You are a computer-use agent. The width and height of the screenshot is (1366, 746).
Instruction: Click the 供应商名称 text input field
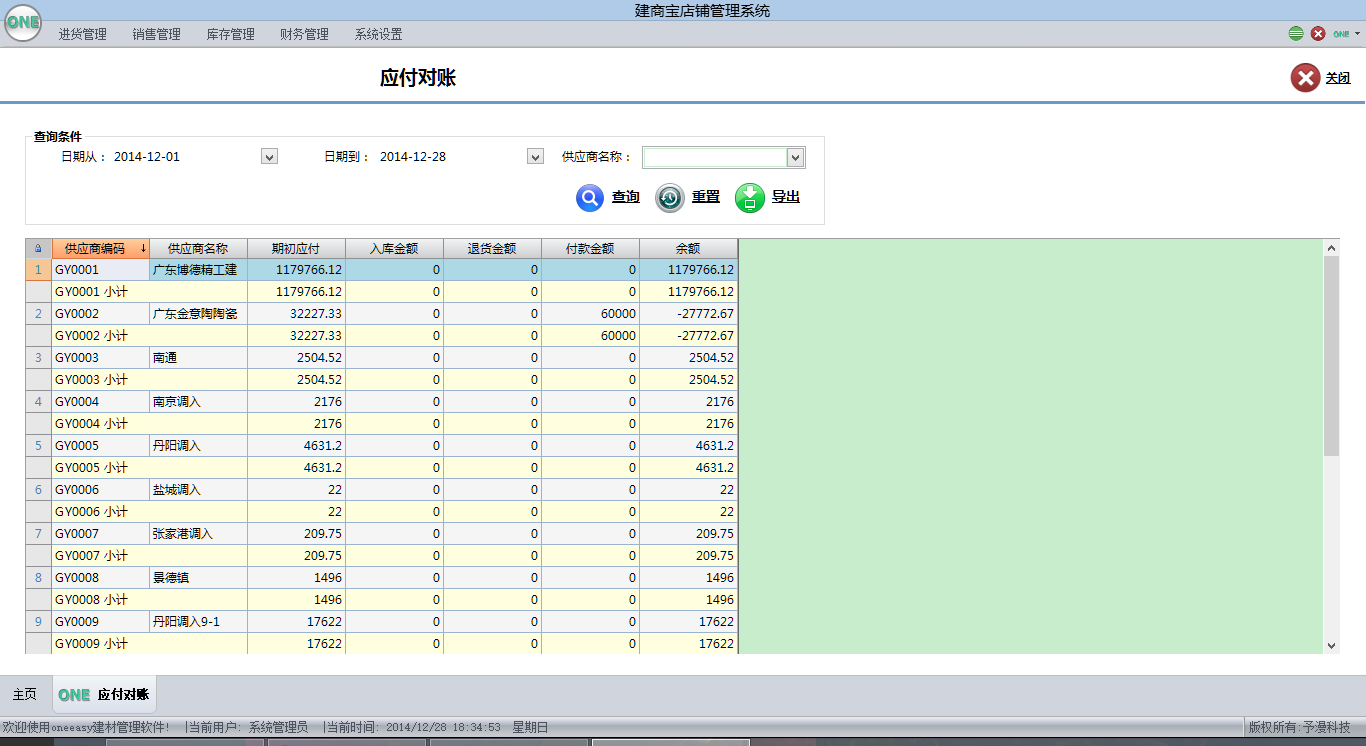[714, 158]
